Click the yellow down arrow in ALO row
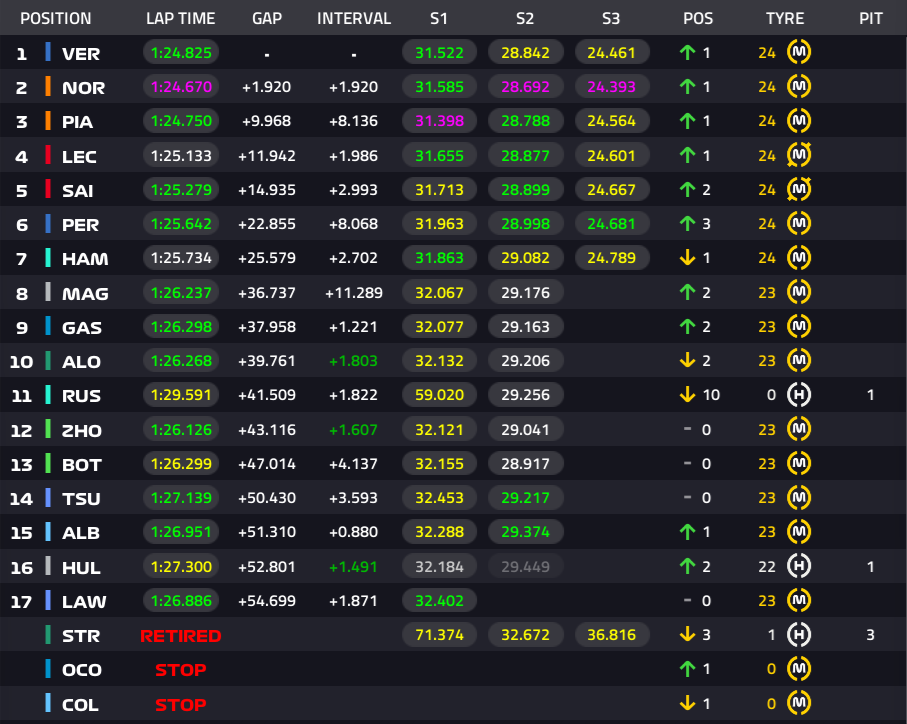The height and width of the screenshot is (724, 907). [x=687, y=360]
